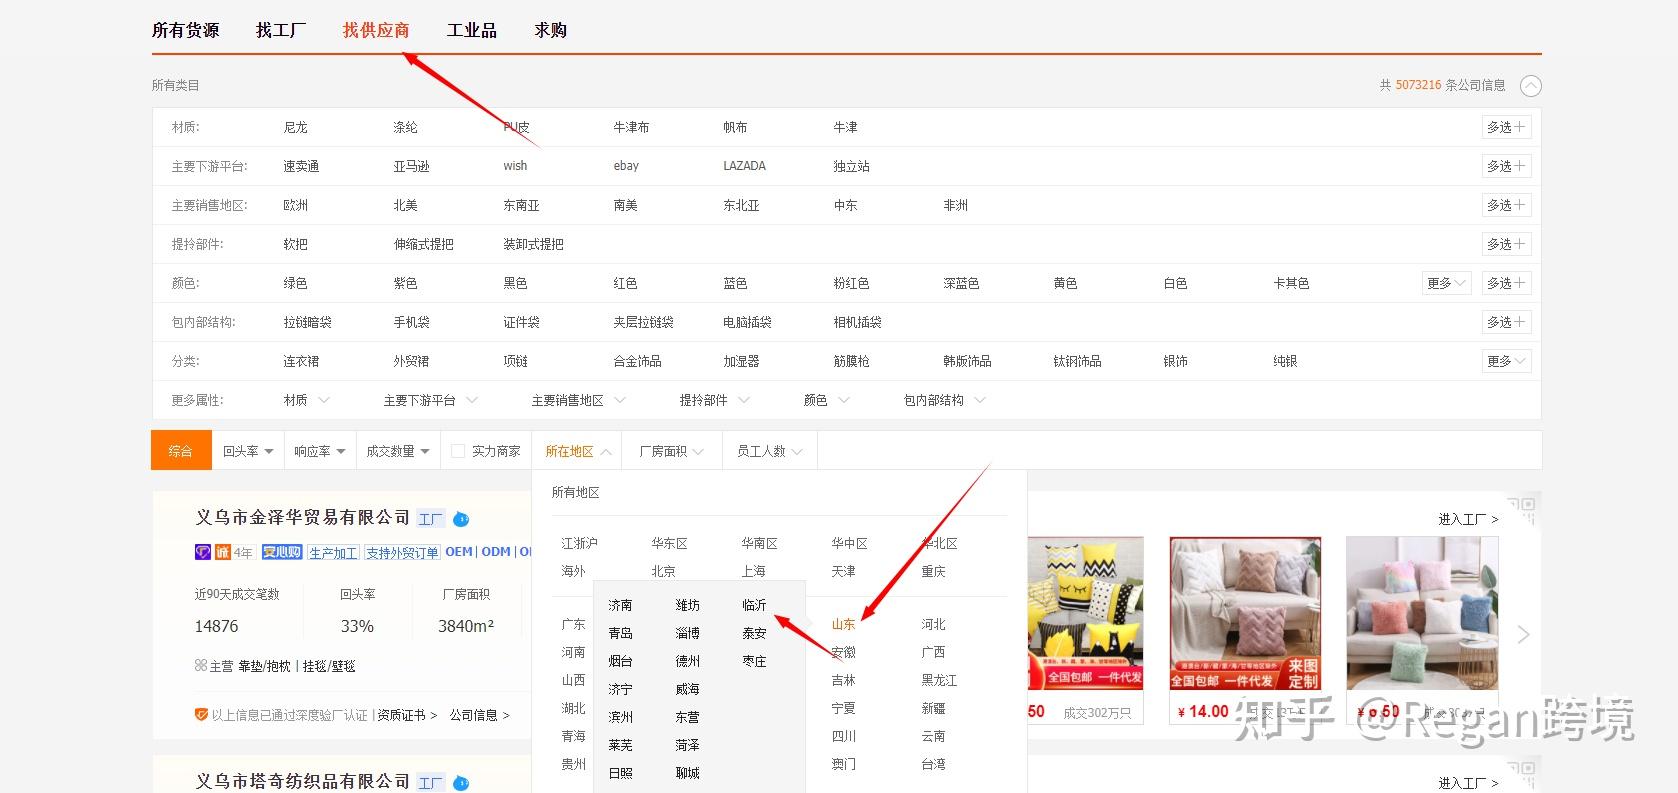Switch to the 找工厂 tab

coord(280,30)
